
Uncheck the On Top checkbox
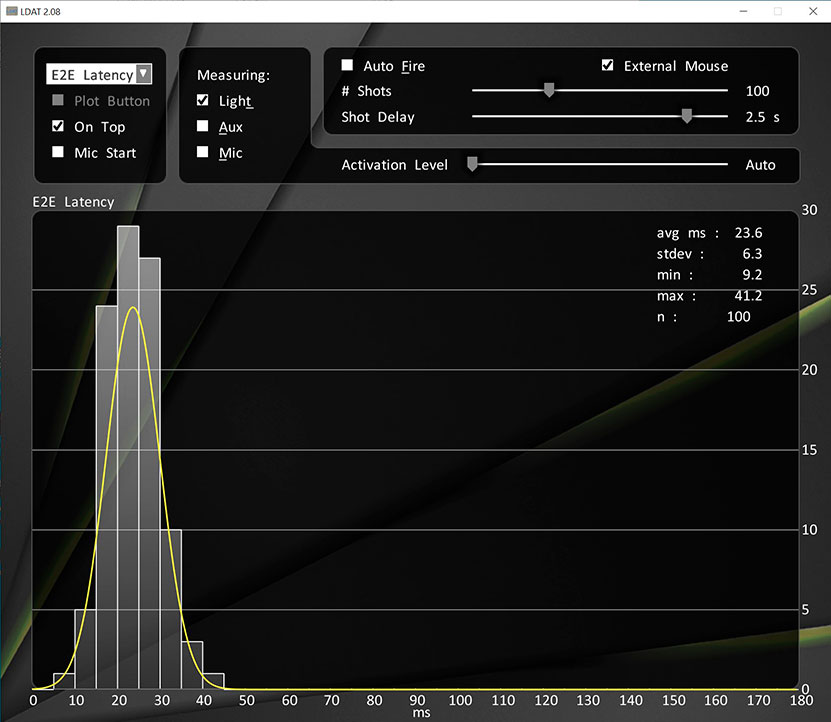(58, 126)
